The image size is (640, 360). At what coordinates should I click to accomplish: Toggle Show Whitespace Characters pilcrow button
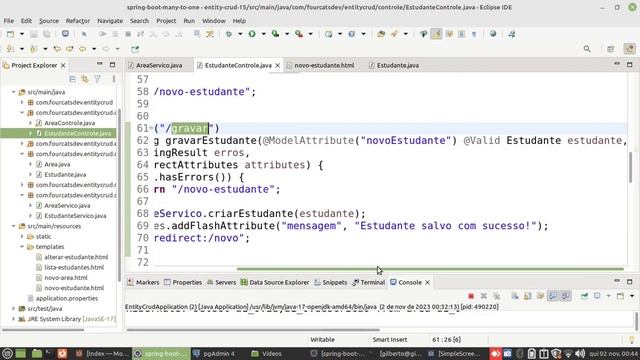474,34
